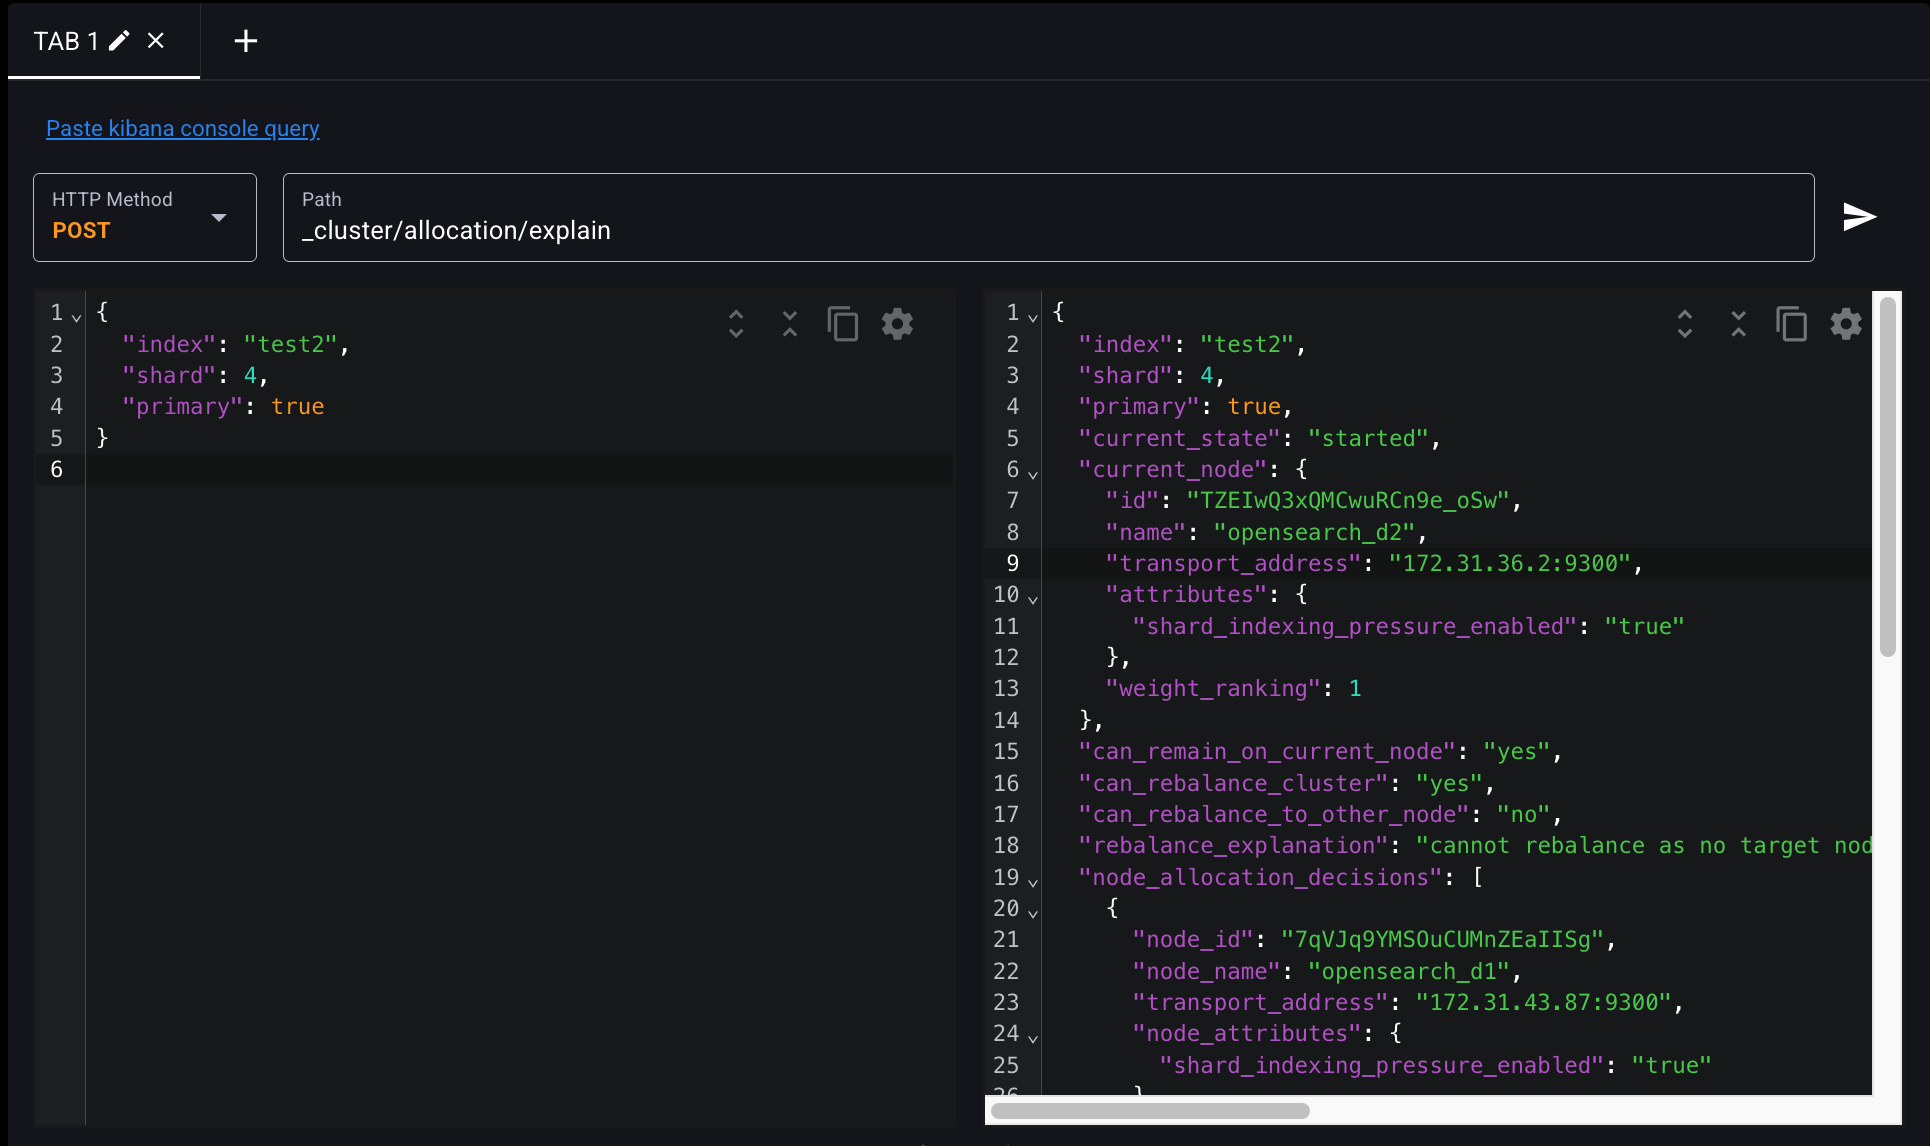Copy response content in right editor

coord(1790,324)
